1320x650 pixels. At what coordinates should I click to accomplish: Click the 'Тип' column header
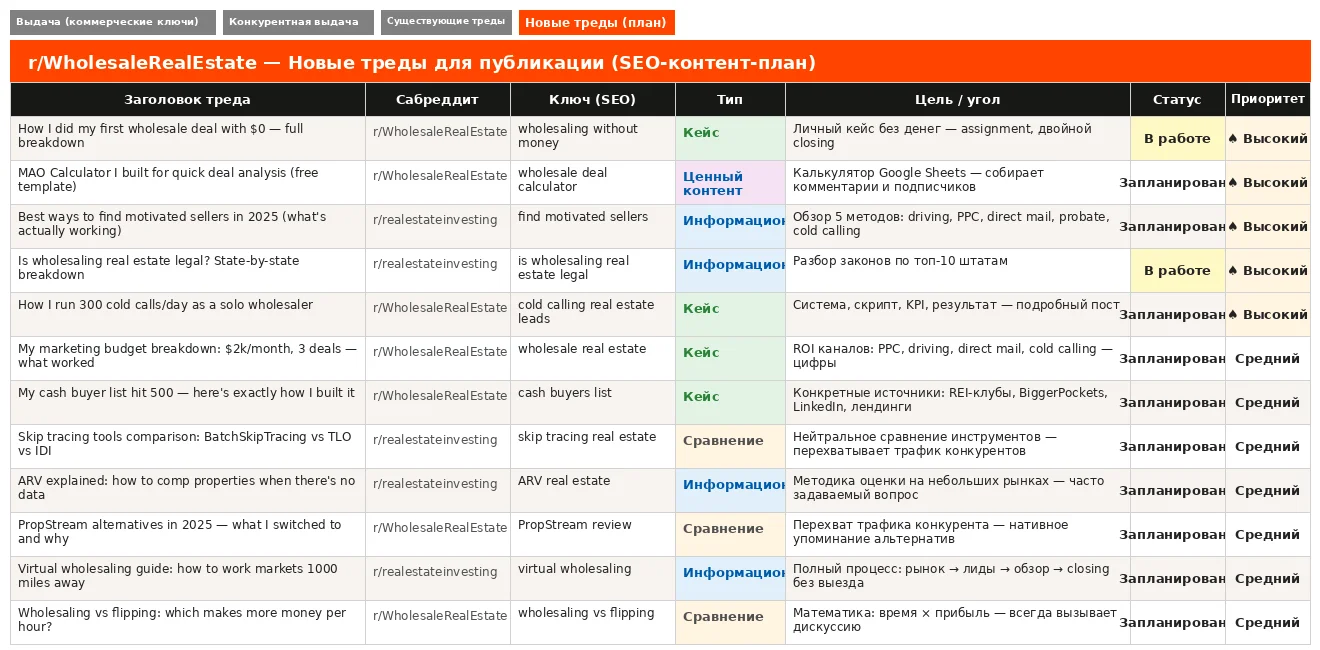(730, 99)
